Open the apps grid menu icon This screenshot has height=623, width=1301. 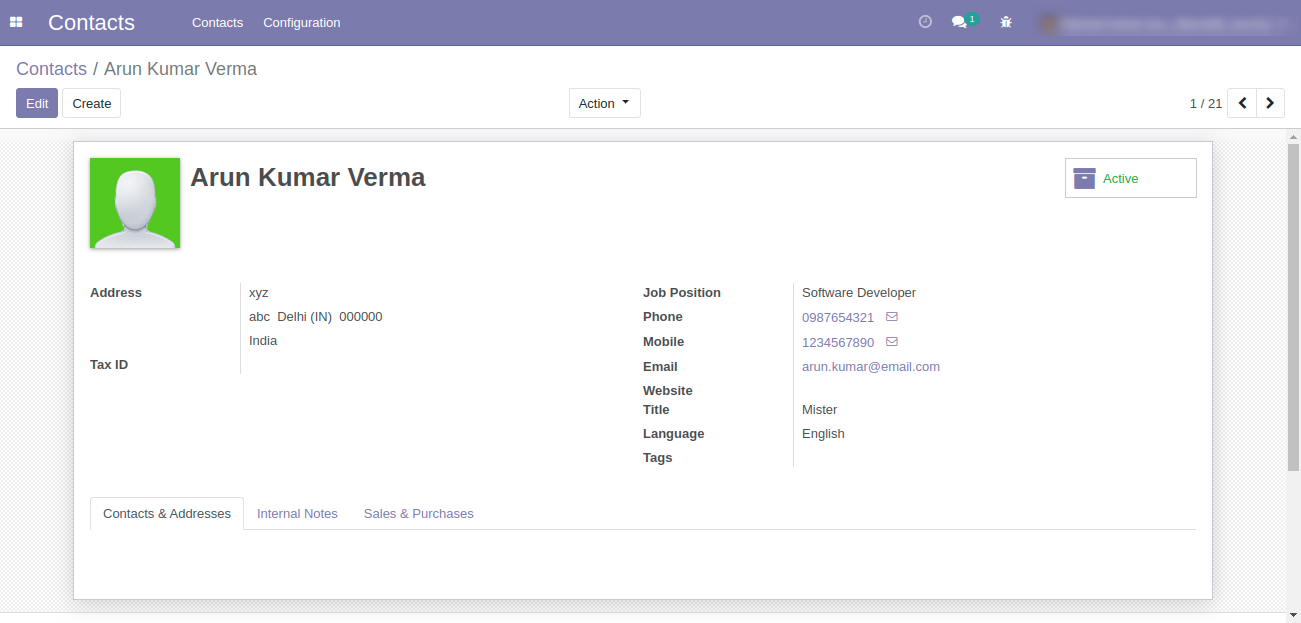click(x=16, y=22)
